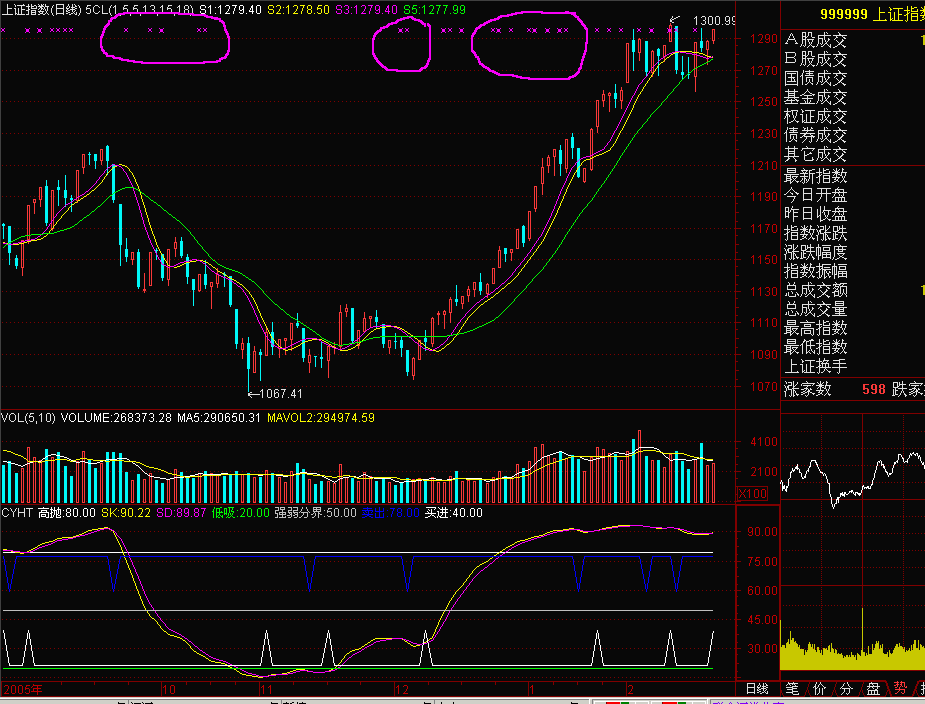Image resolution: width=925 pixels, height=704 pixels.
Task: Select the 国债成交 row
Action: [x=852, y=78]
